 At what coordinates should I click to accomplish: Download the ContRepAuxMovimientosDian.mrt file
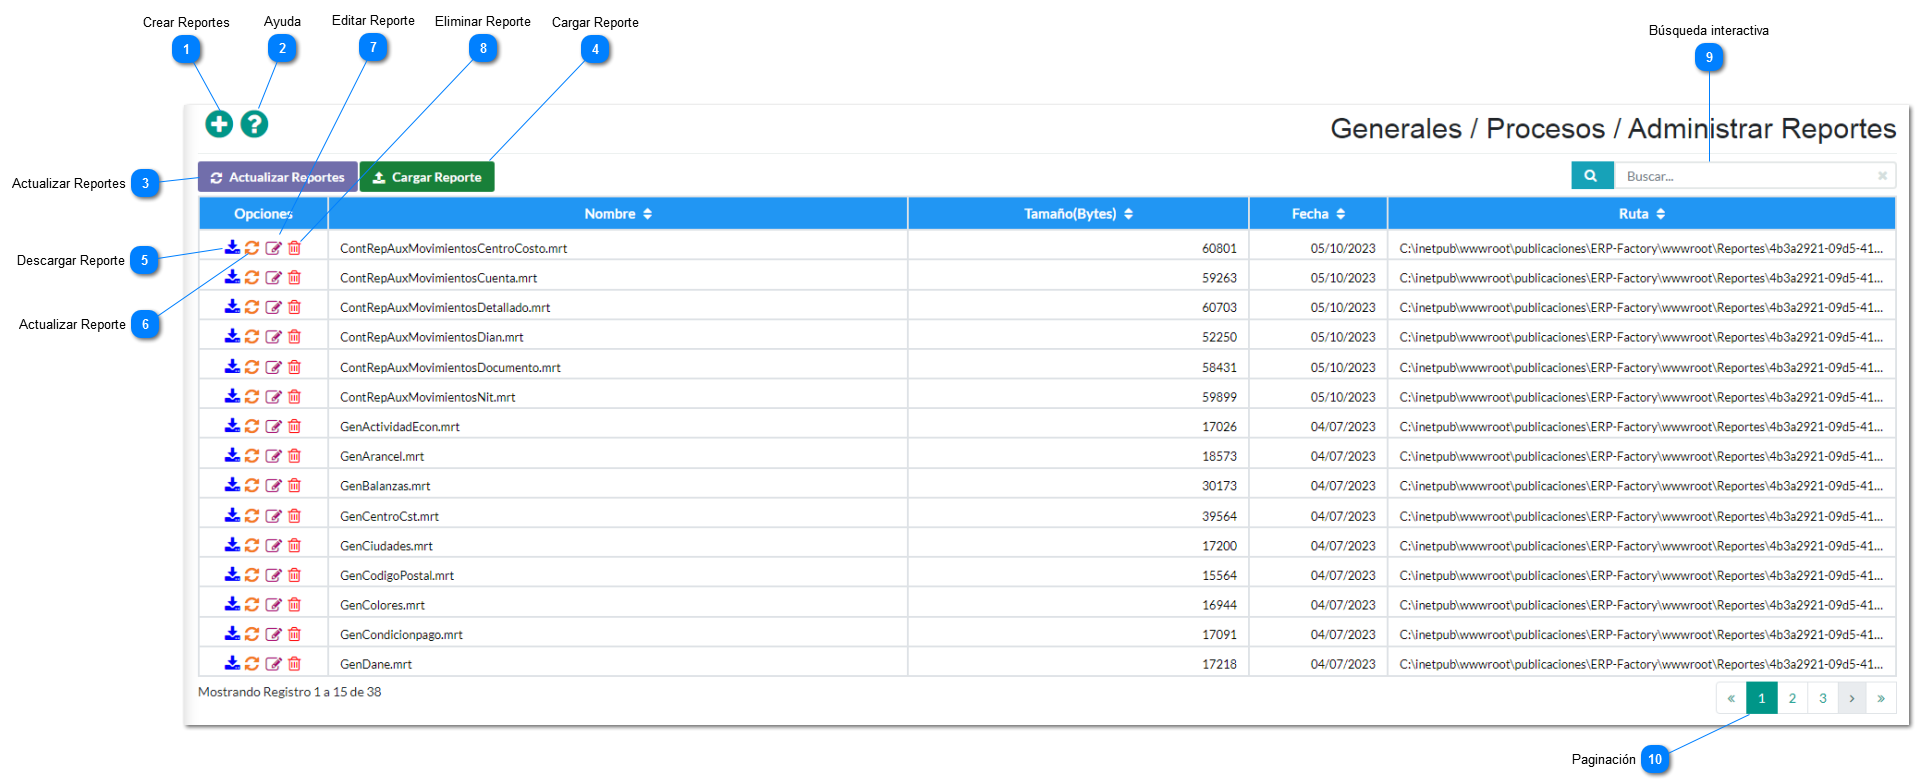pos(232,337)
